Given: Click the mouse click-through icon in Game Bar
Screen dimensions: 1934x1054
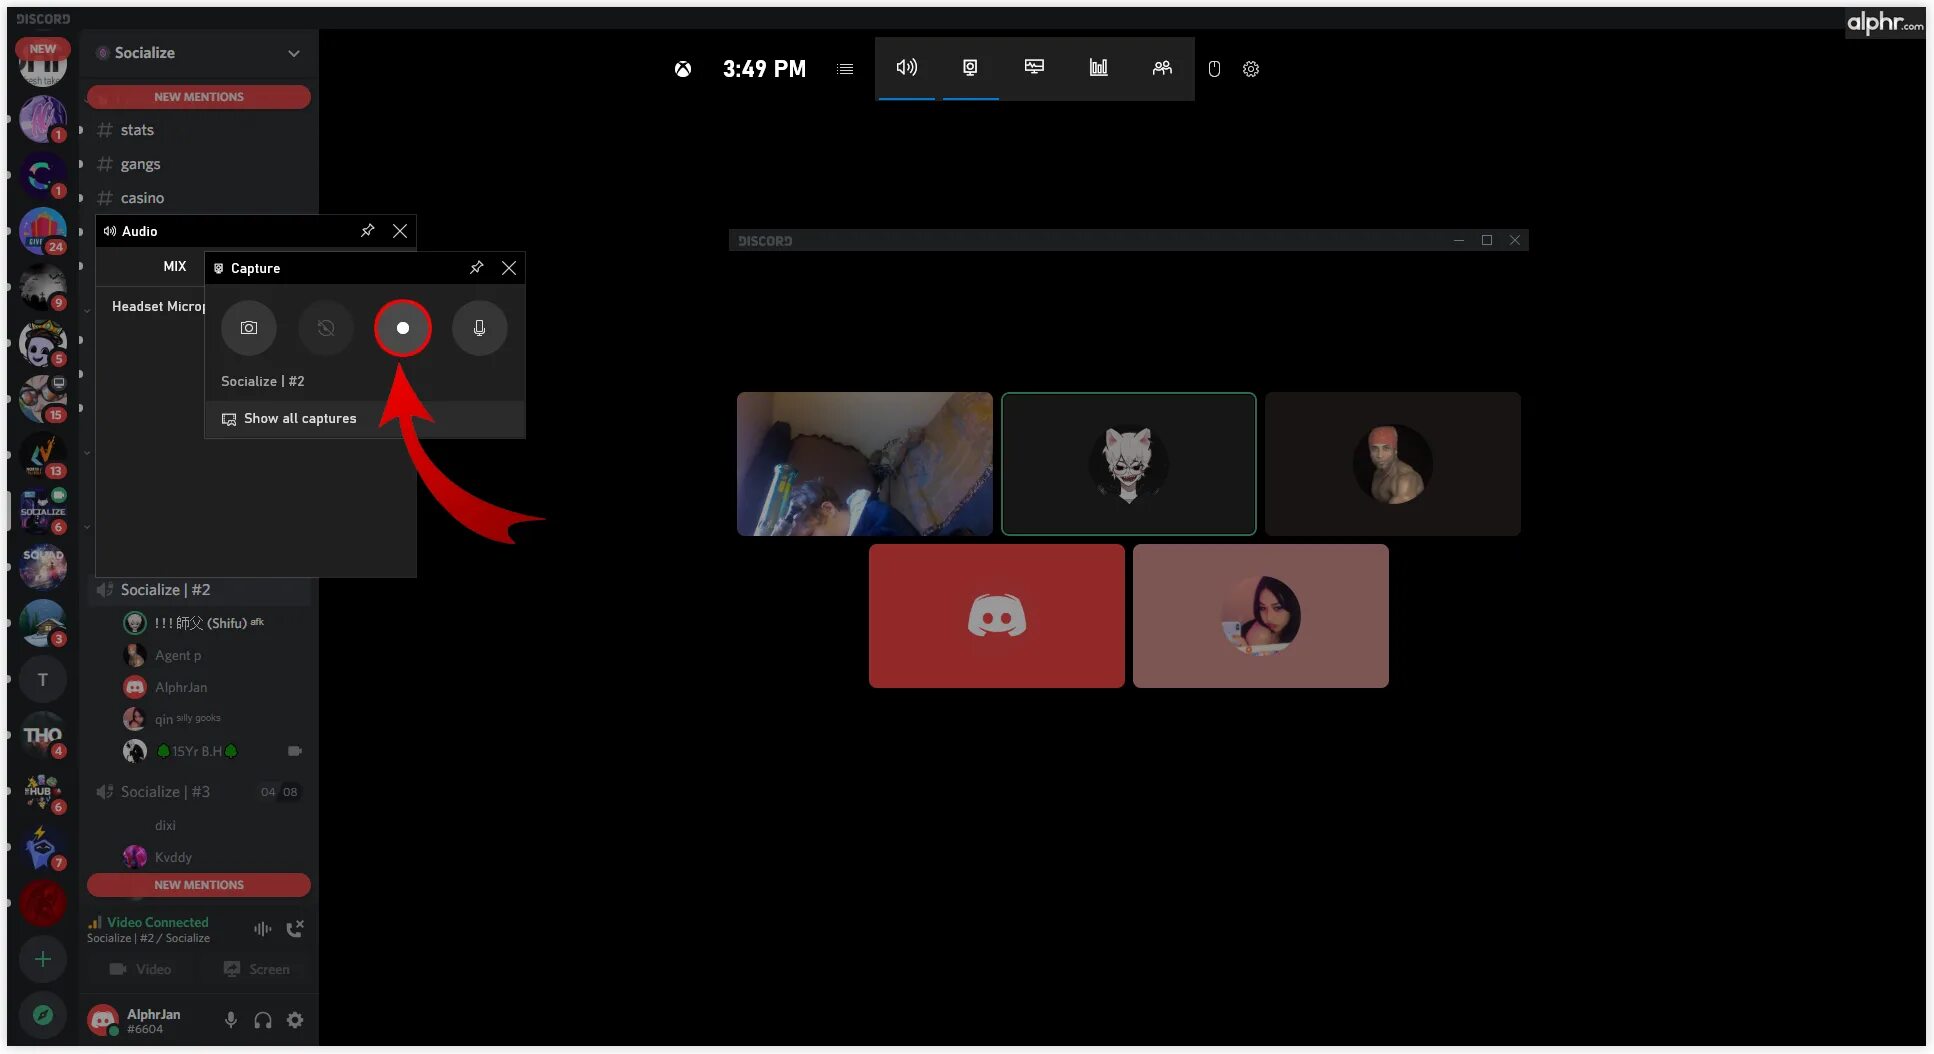Looking at the screenshot, I should pos(1214,69).
